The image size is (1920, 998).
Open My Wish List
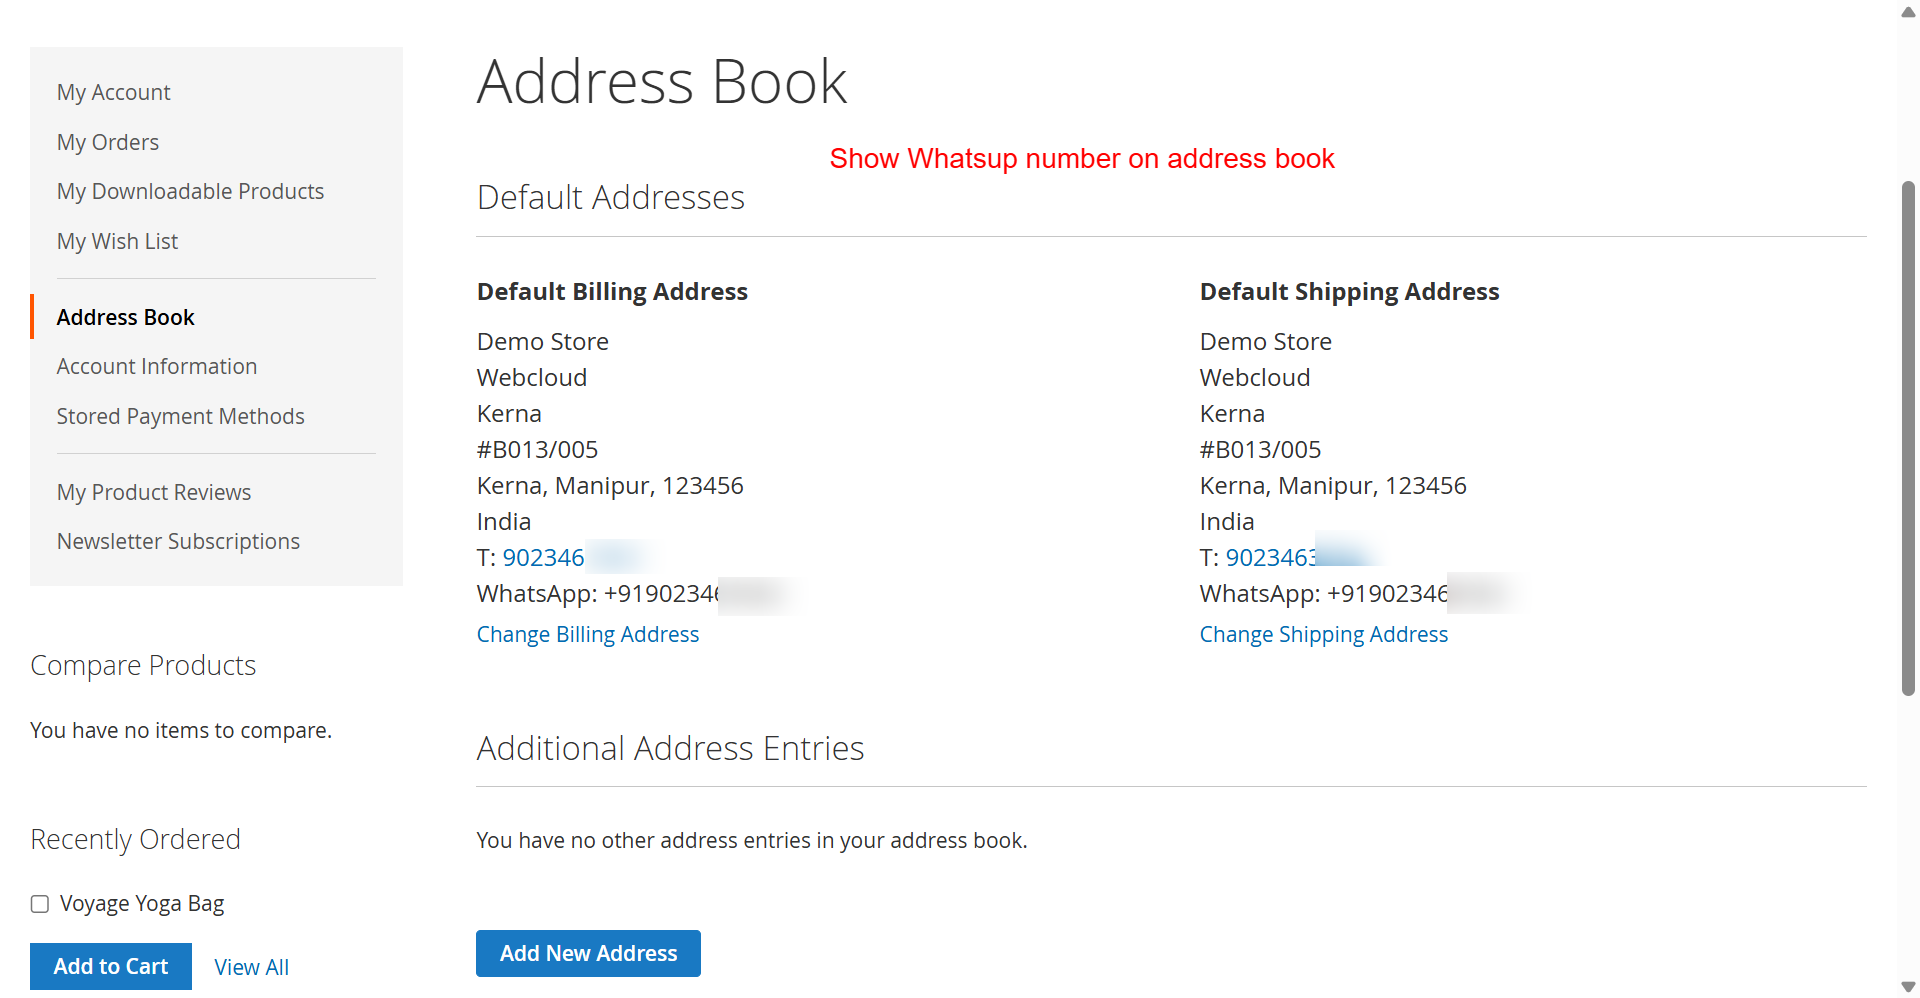(x=117, y=241)
